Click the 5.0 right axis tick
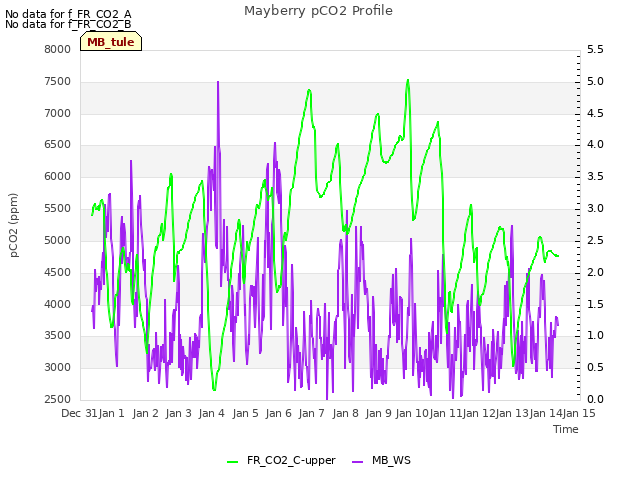This screenshot has width=640, height=480. pyautogui.click(x=595, y=82)
